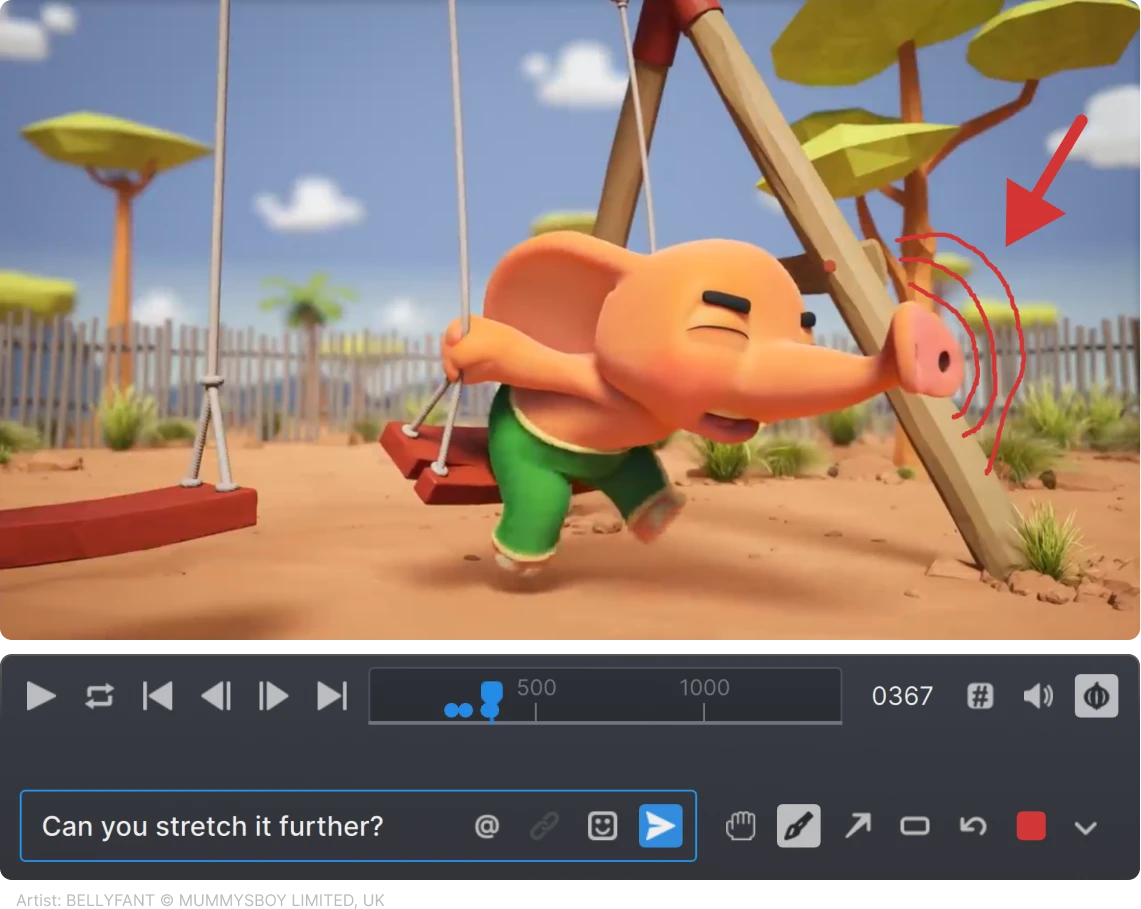Expand the compare mode options icon
This screenshot has width=1141, height=909.
click(1096, 696)
